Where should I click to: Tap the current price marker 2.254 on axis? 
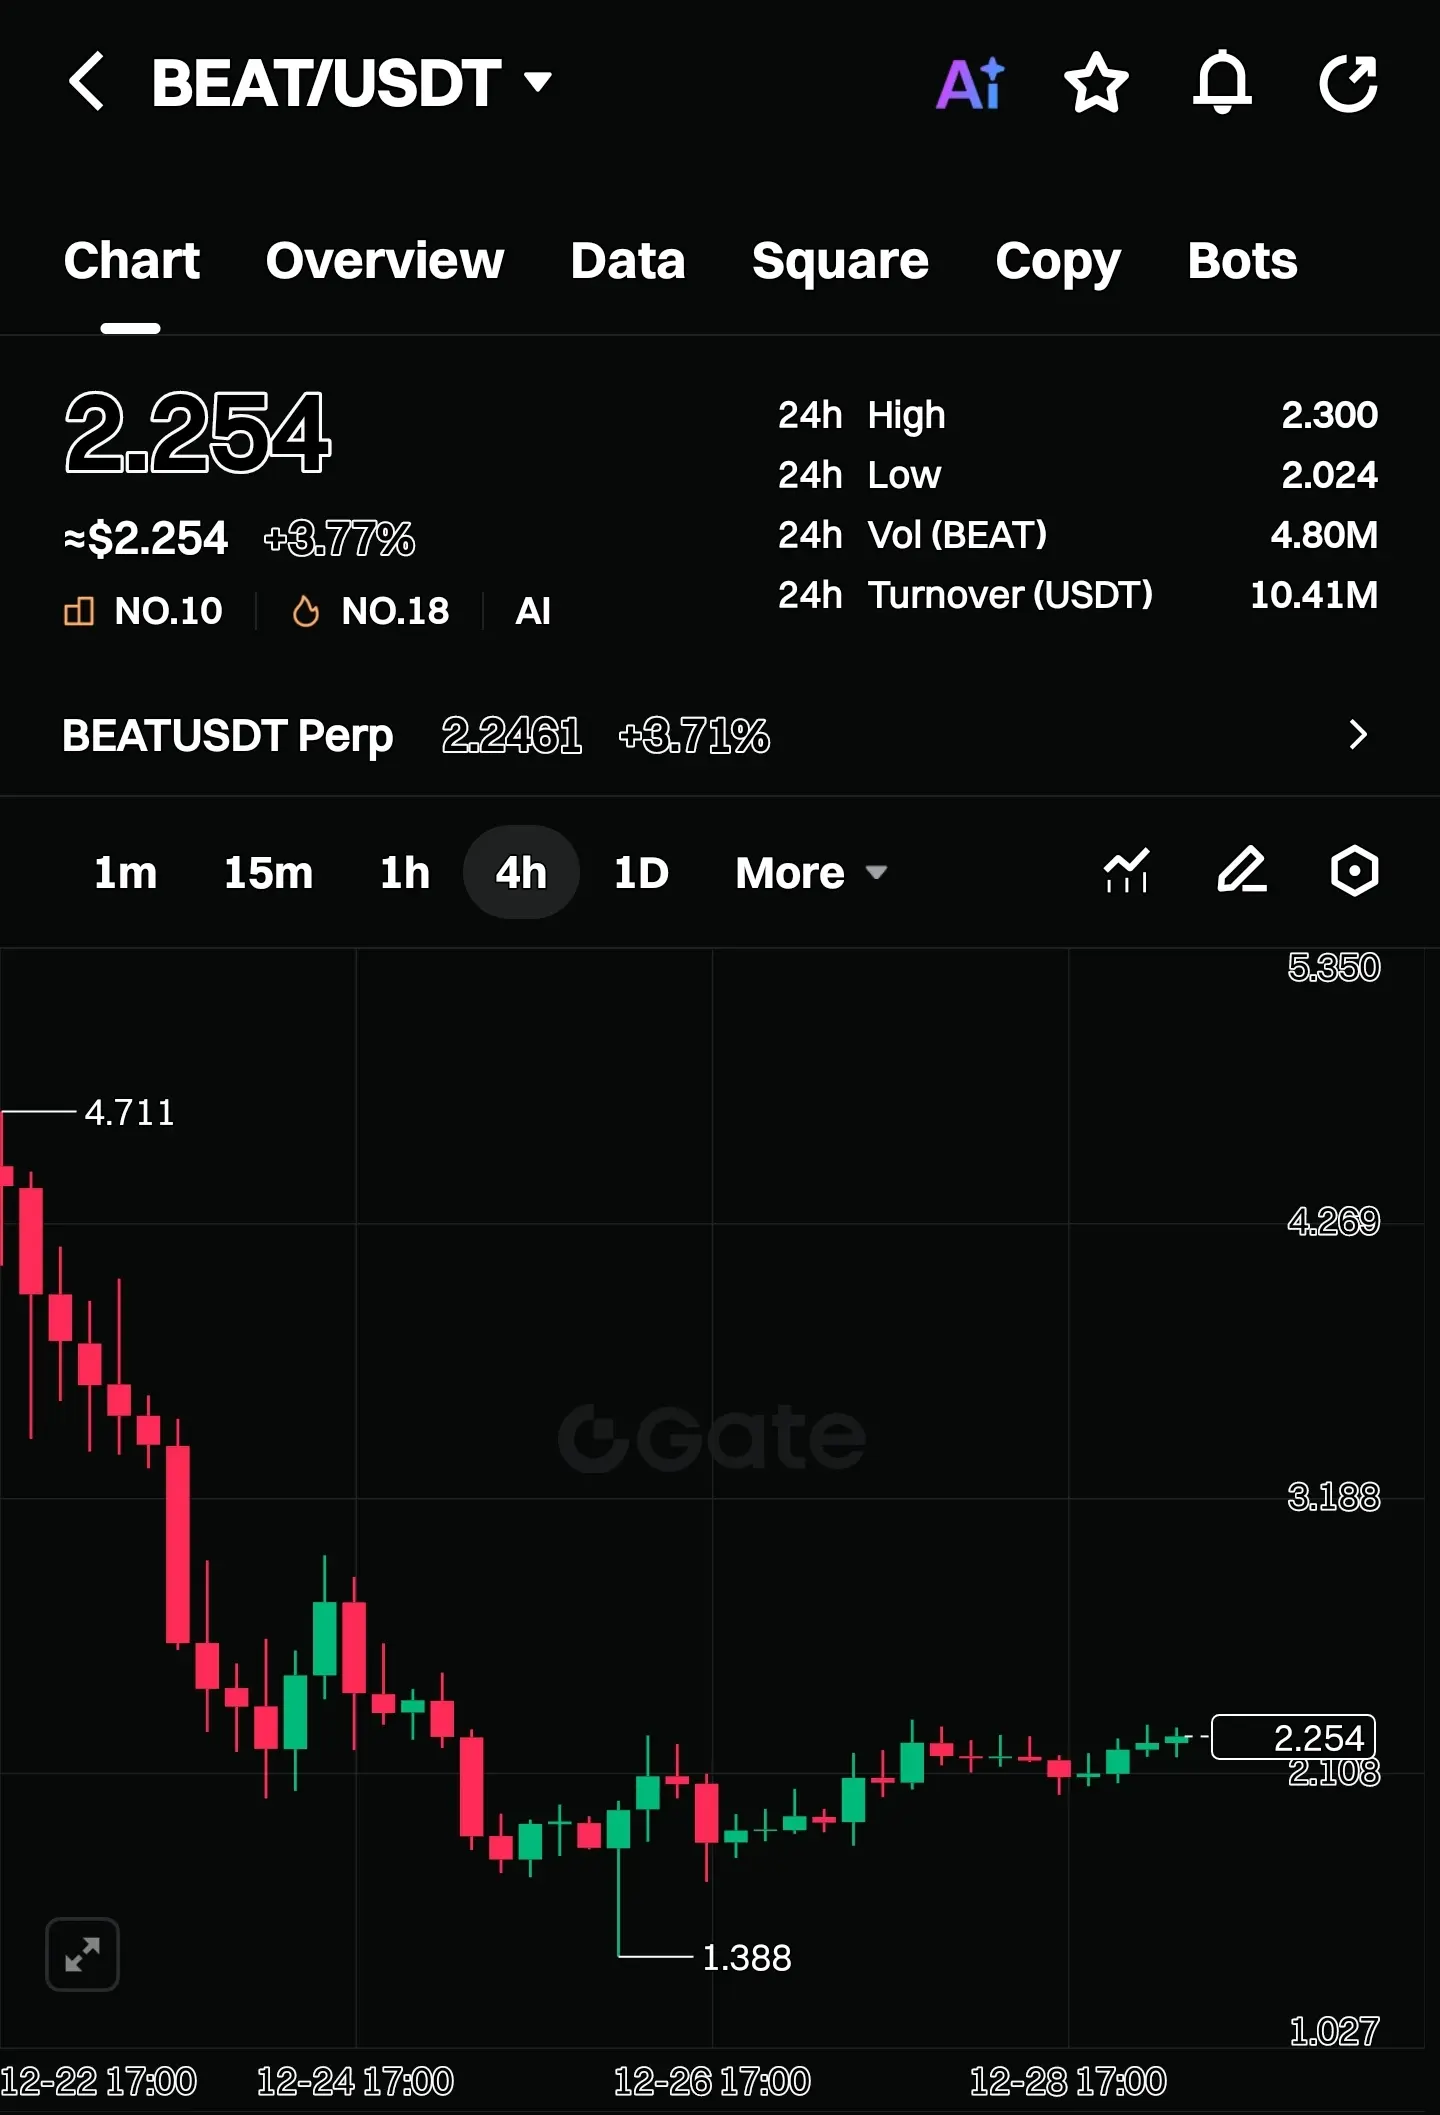tap(1294, 1738)
